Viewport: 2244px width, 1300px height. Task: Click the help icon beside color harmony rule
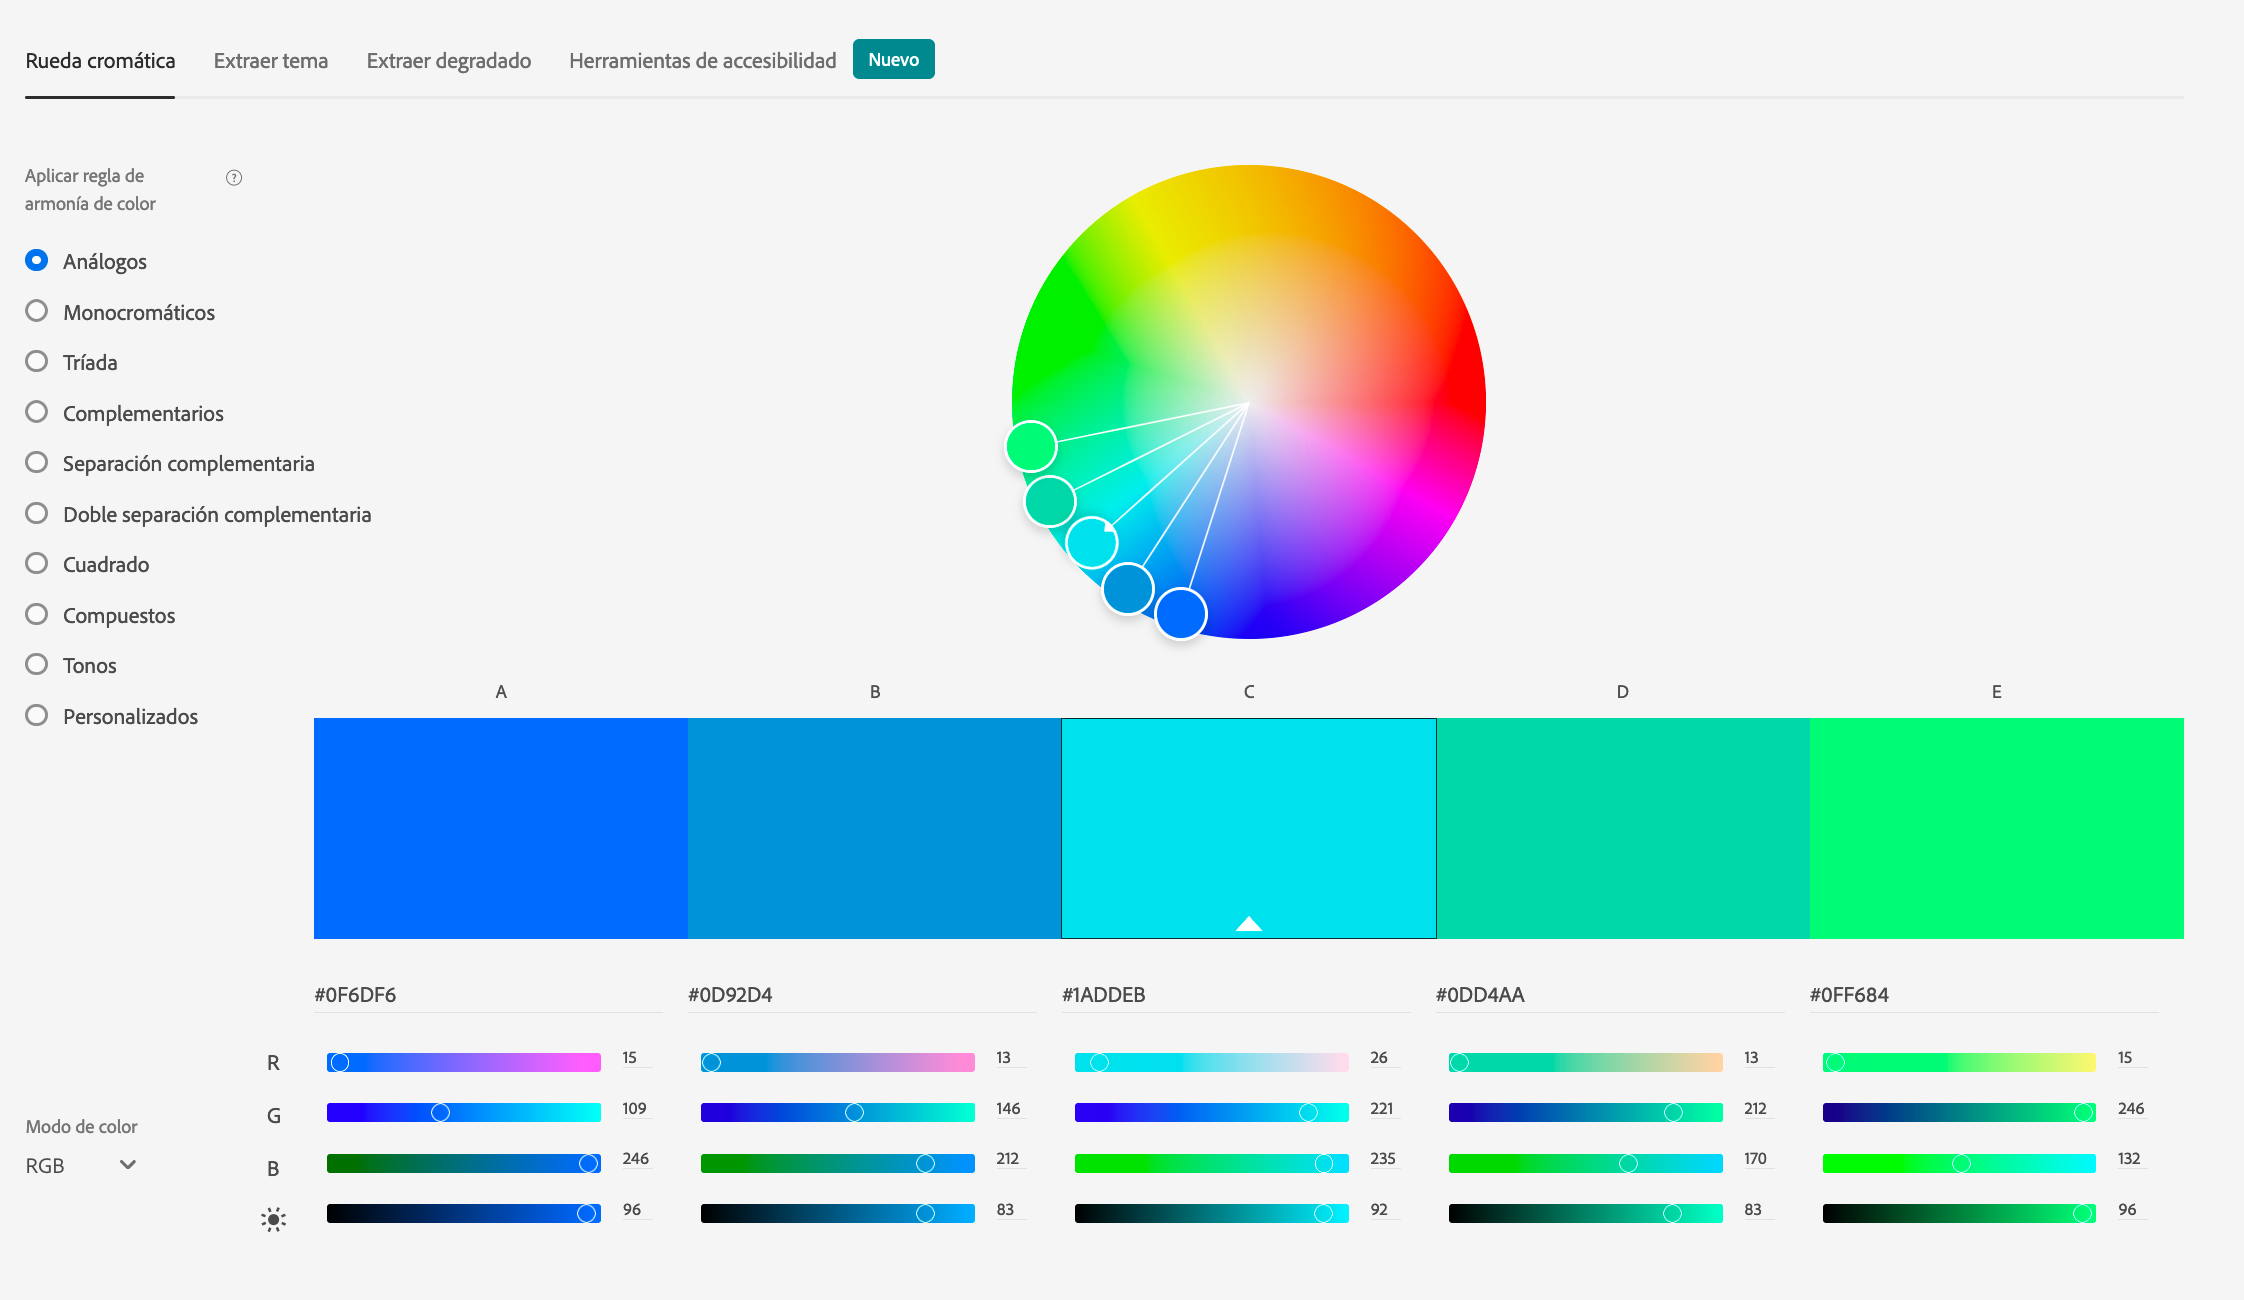coord(234,178)
